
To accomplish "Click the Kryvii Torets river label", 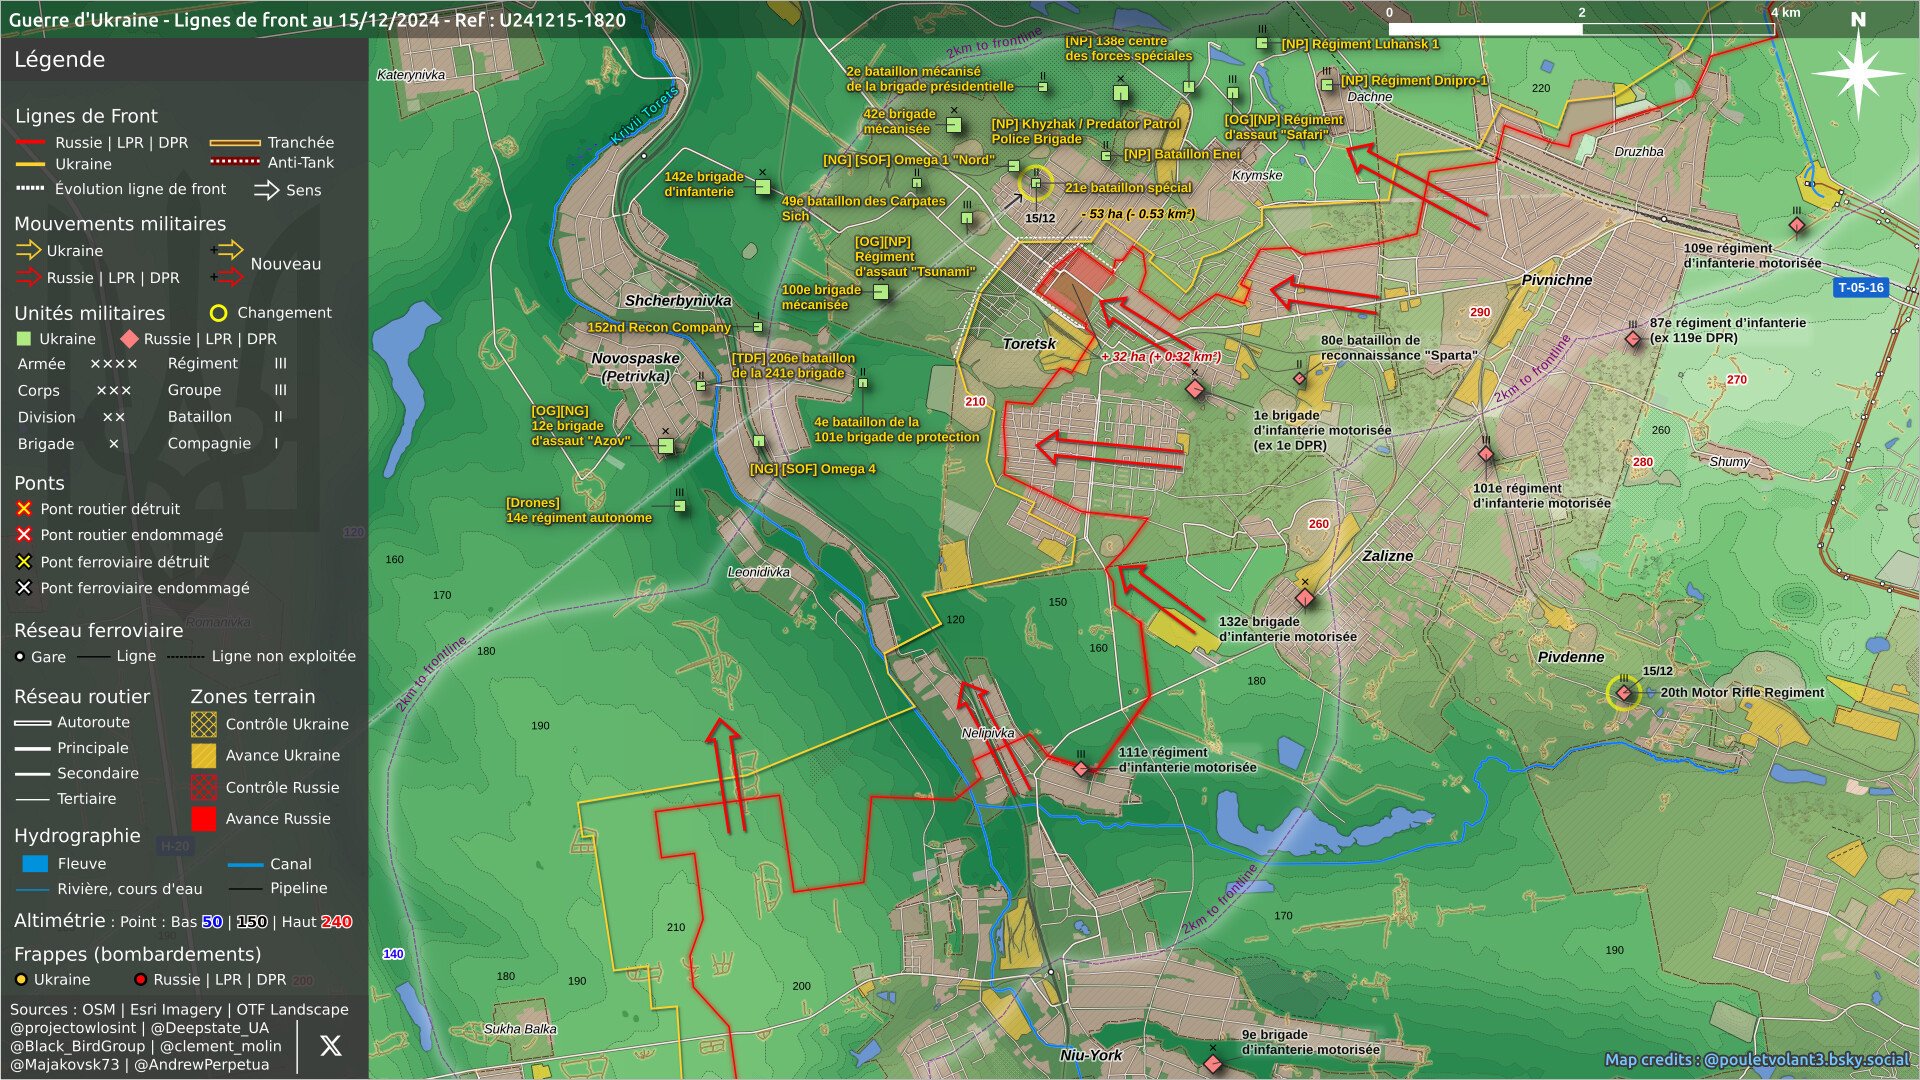I will tap(645, 117).
